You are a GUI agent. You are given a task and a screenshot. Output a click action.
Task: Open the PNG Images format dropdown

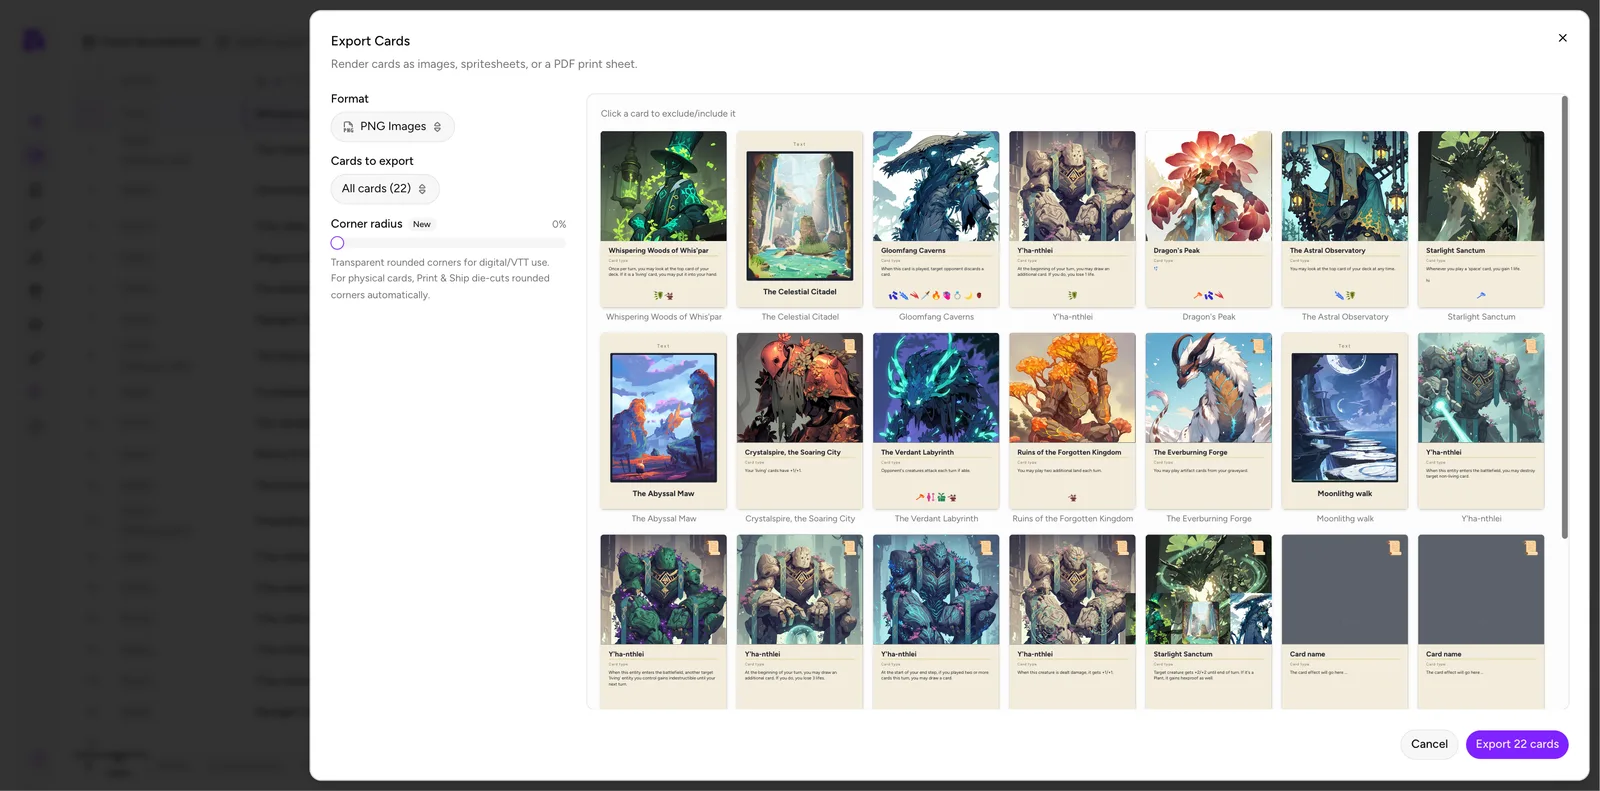click(392, 127)
